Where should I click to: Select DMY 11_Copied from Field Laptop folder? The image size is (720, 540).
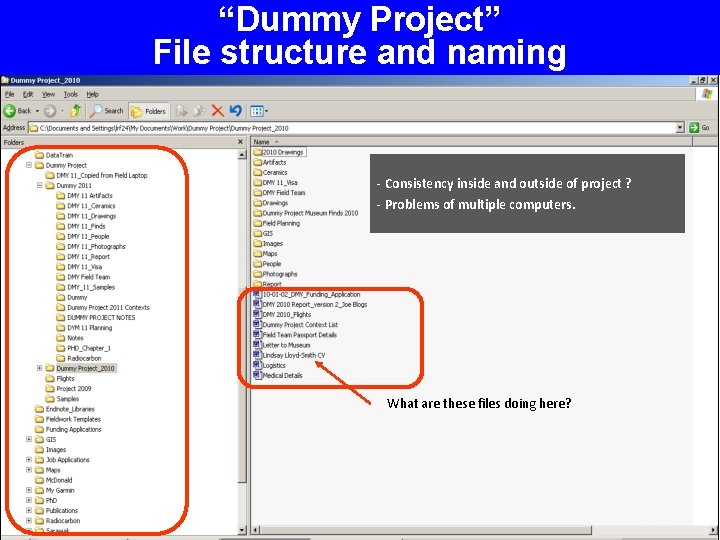pos(96,175)
